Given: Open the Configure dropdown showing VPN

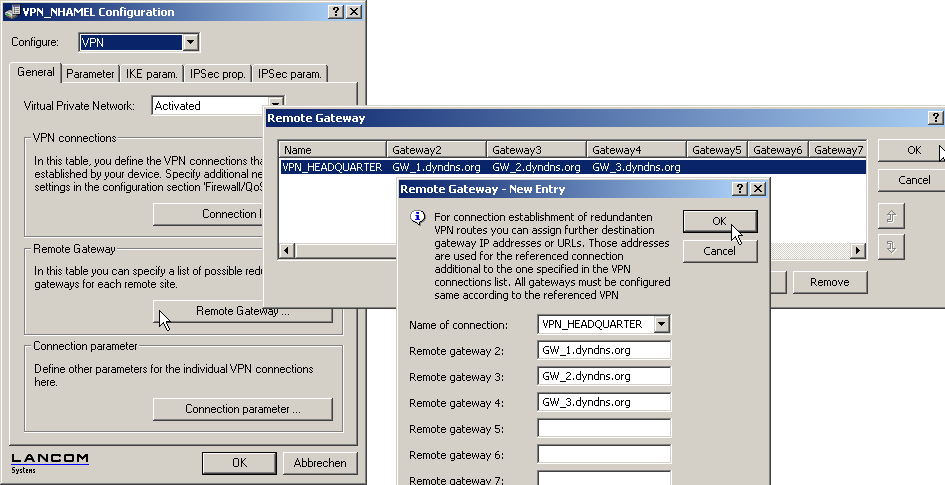Looking at the screenshot, I should click(x=190, y=42).
